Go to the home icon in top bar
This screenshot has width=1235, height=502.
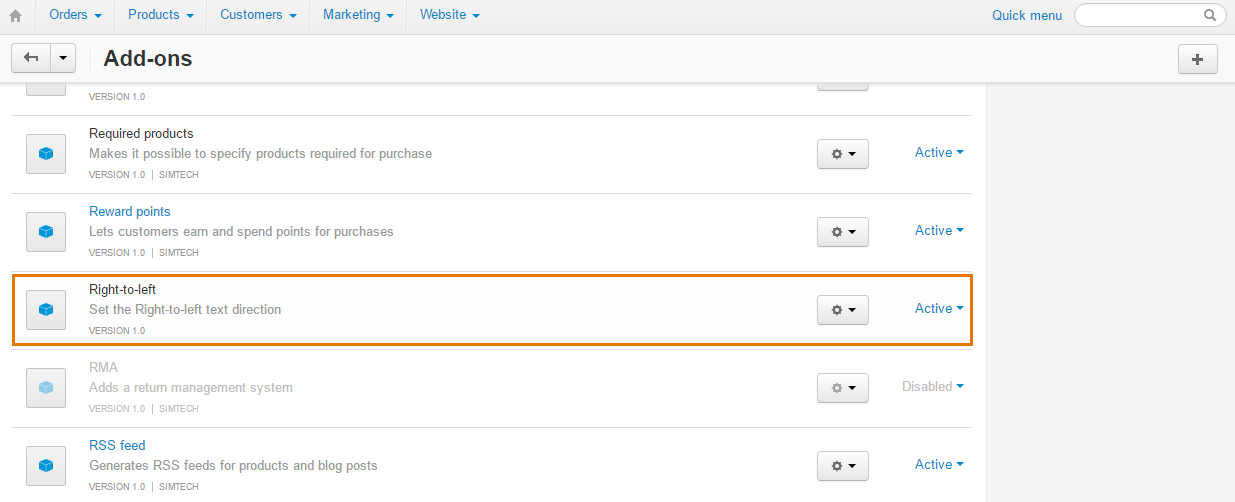click(15, 15)
